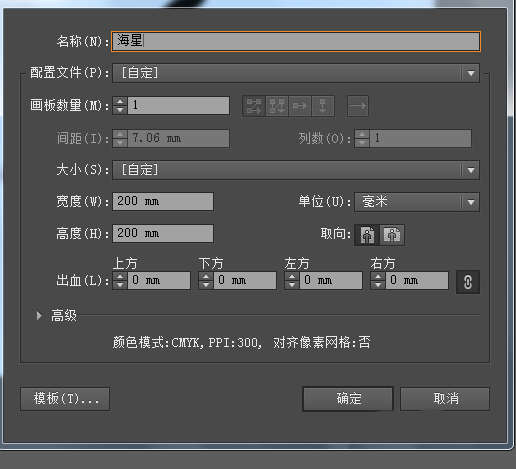Open the 单位 units dropdown showing 毫米
Viewport: 516px width, 469px height.
point(417,202)
